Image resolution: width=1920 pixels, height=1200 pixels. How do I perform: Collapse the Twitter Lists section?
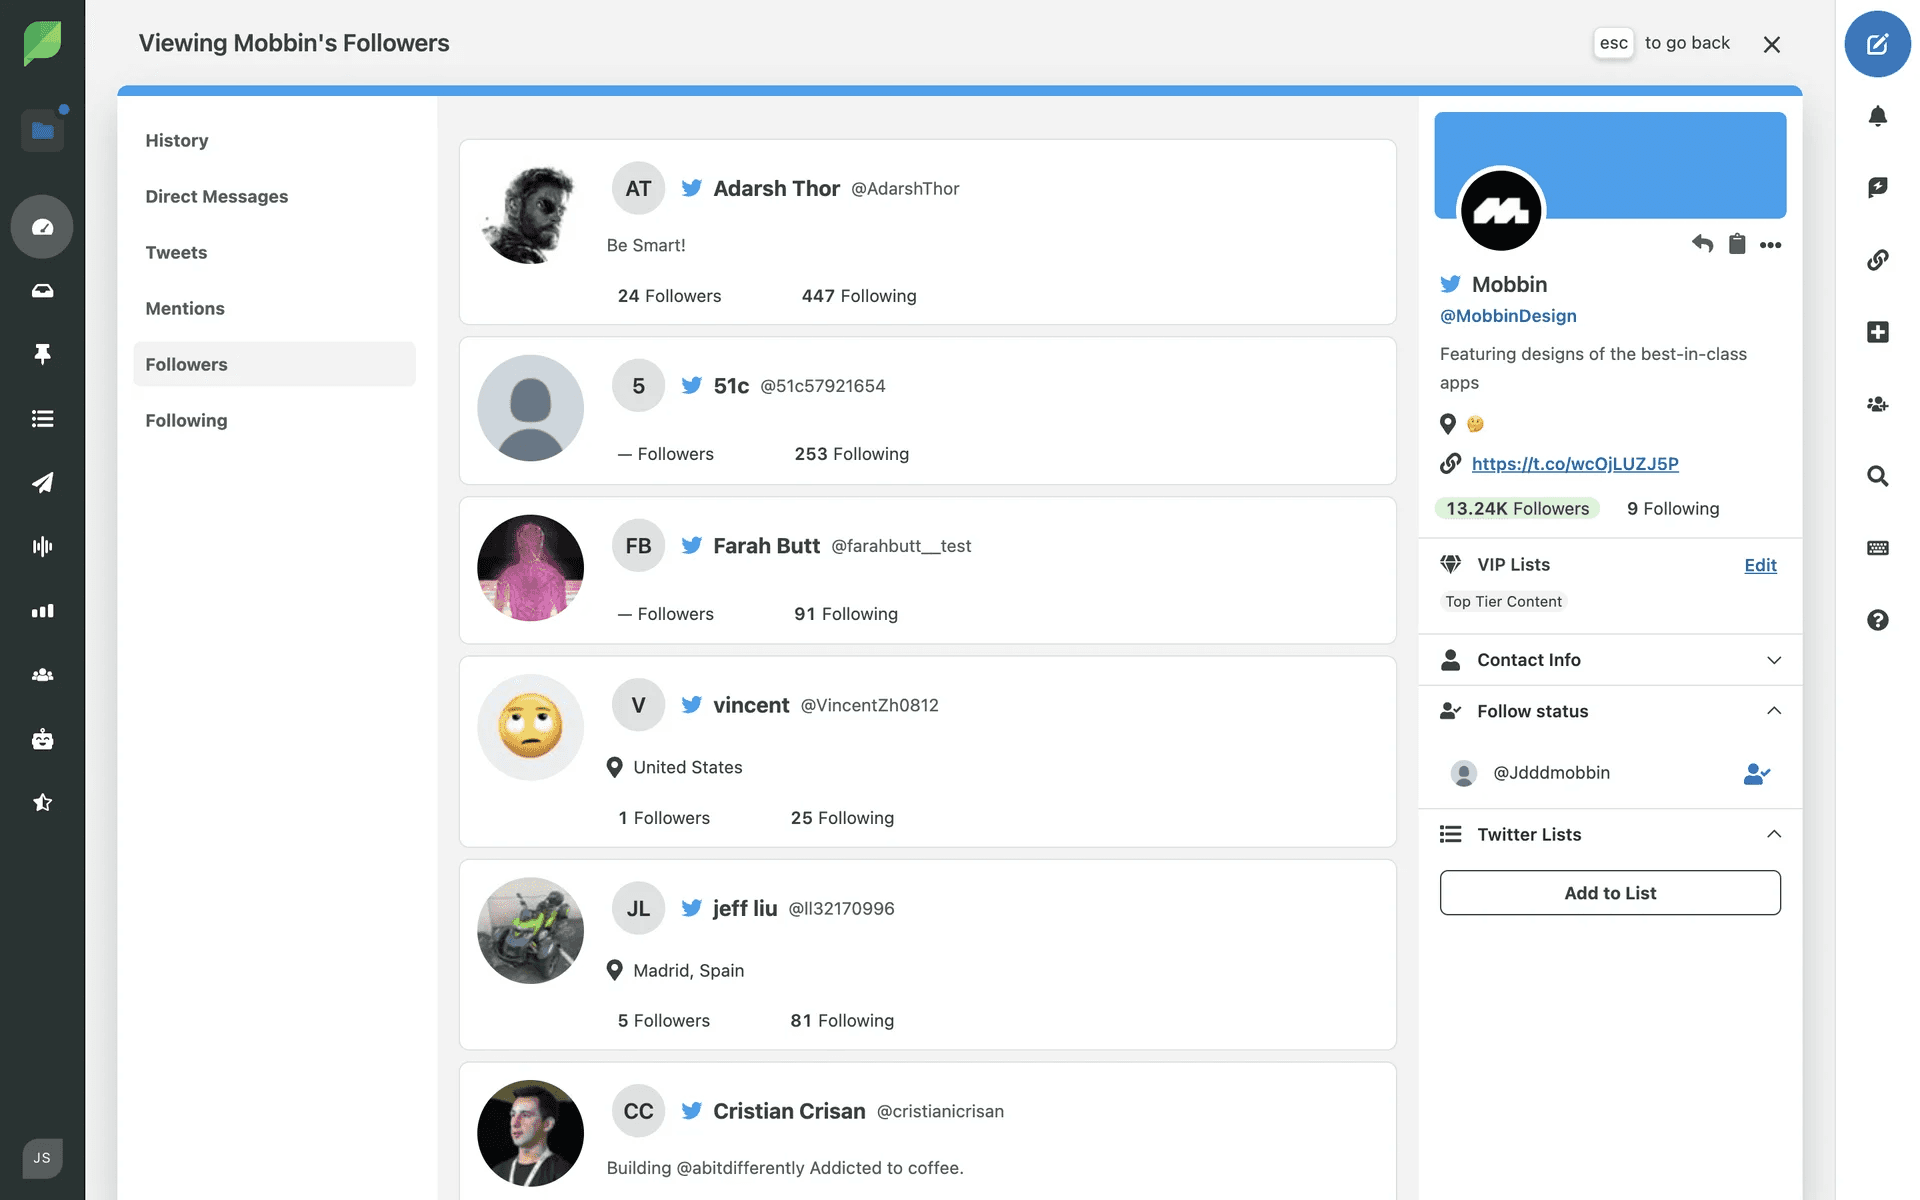[x=1773, y=834]
